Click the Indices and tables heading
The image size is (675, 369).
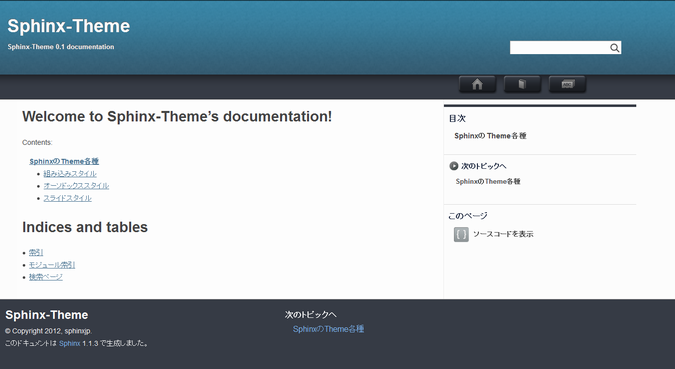coord(85,227)
